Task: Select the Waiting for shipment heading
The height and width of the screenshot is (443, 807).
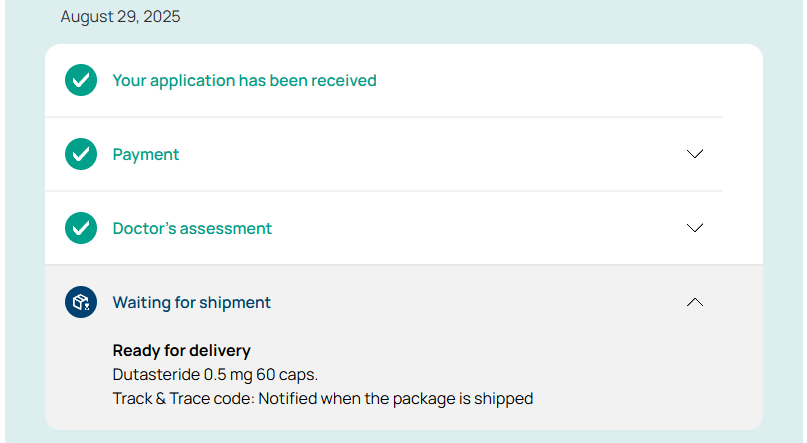Action: click(x=191, y=302)
